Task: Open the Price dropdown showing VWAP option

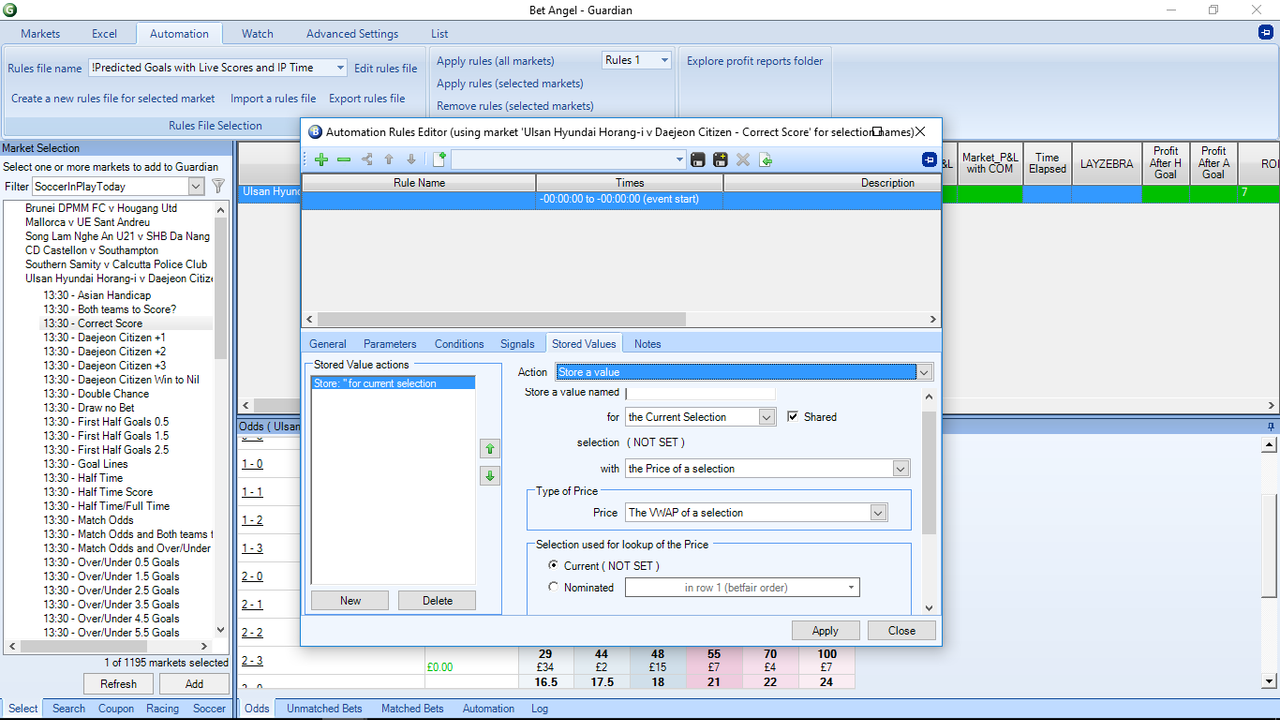Action: pos(877,512)
